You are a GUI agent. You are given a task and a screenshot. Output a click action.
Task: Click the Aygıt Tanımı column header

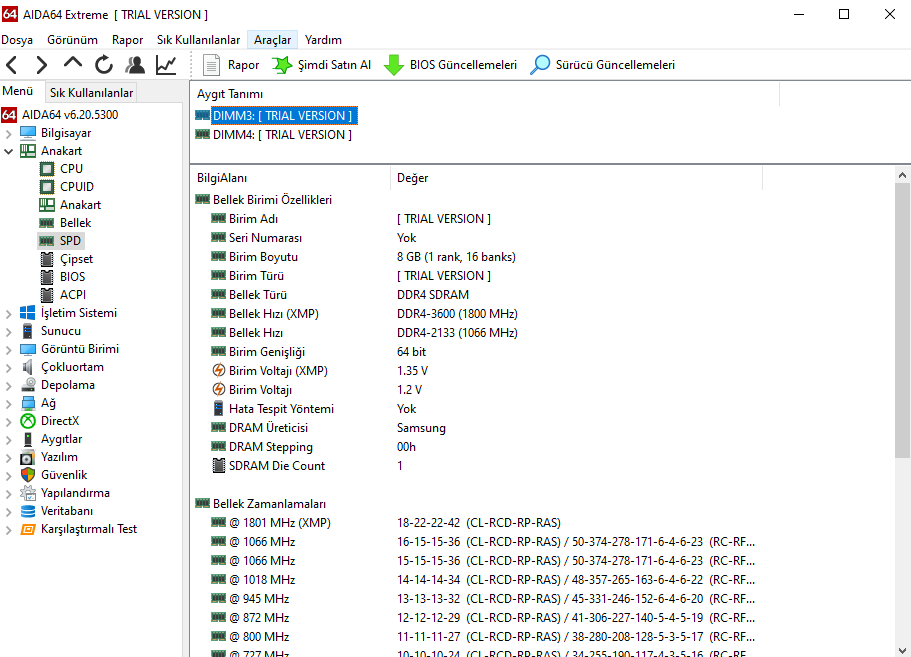pyautogui.click(x=485, y=94)
